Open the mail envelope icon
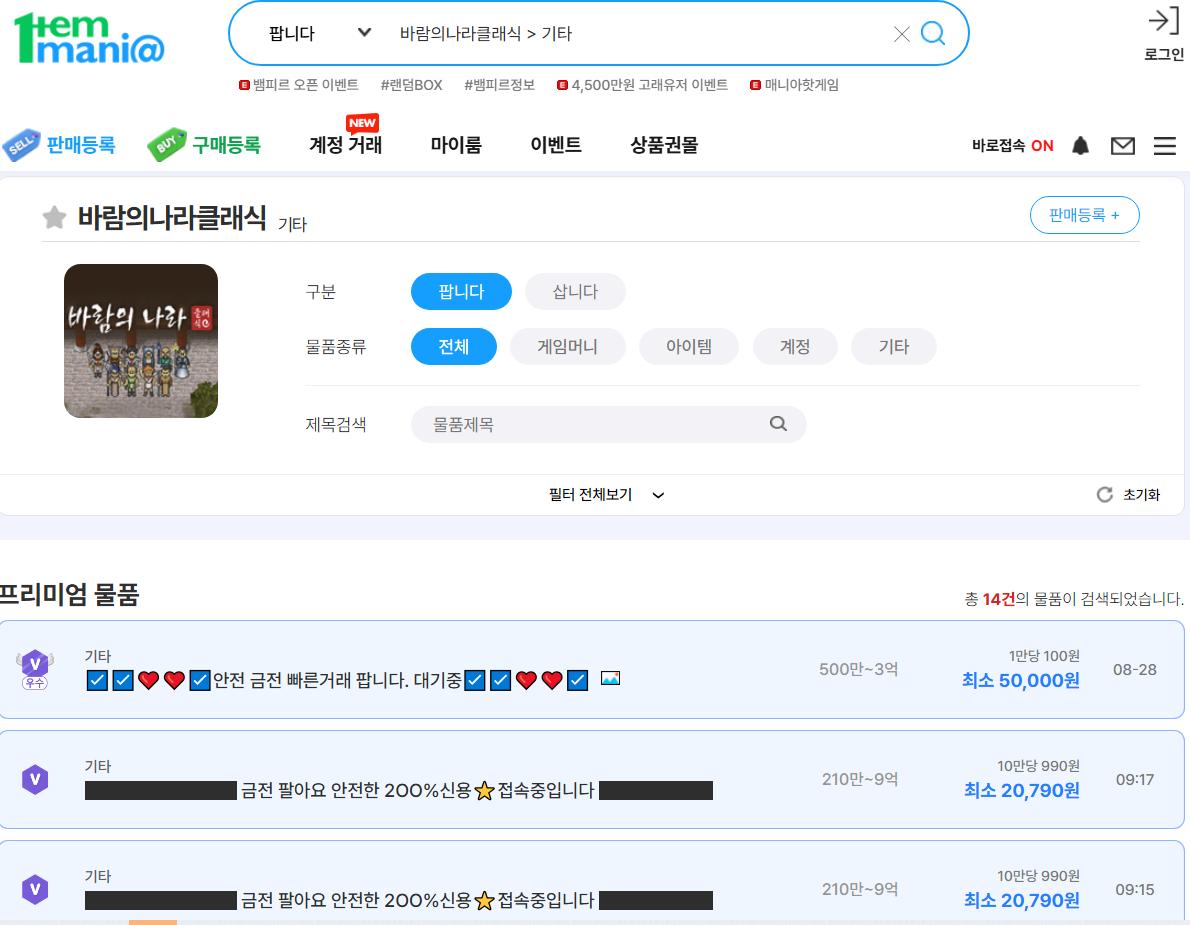1190x925 pixels. [1122, 146]
